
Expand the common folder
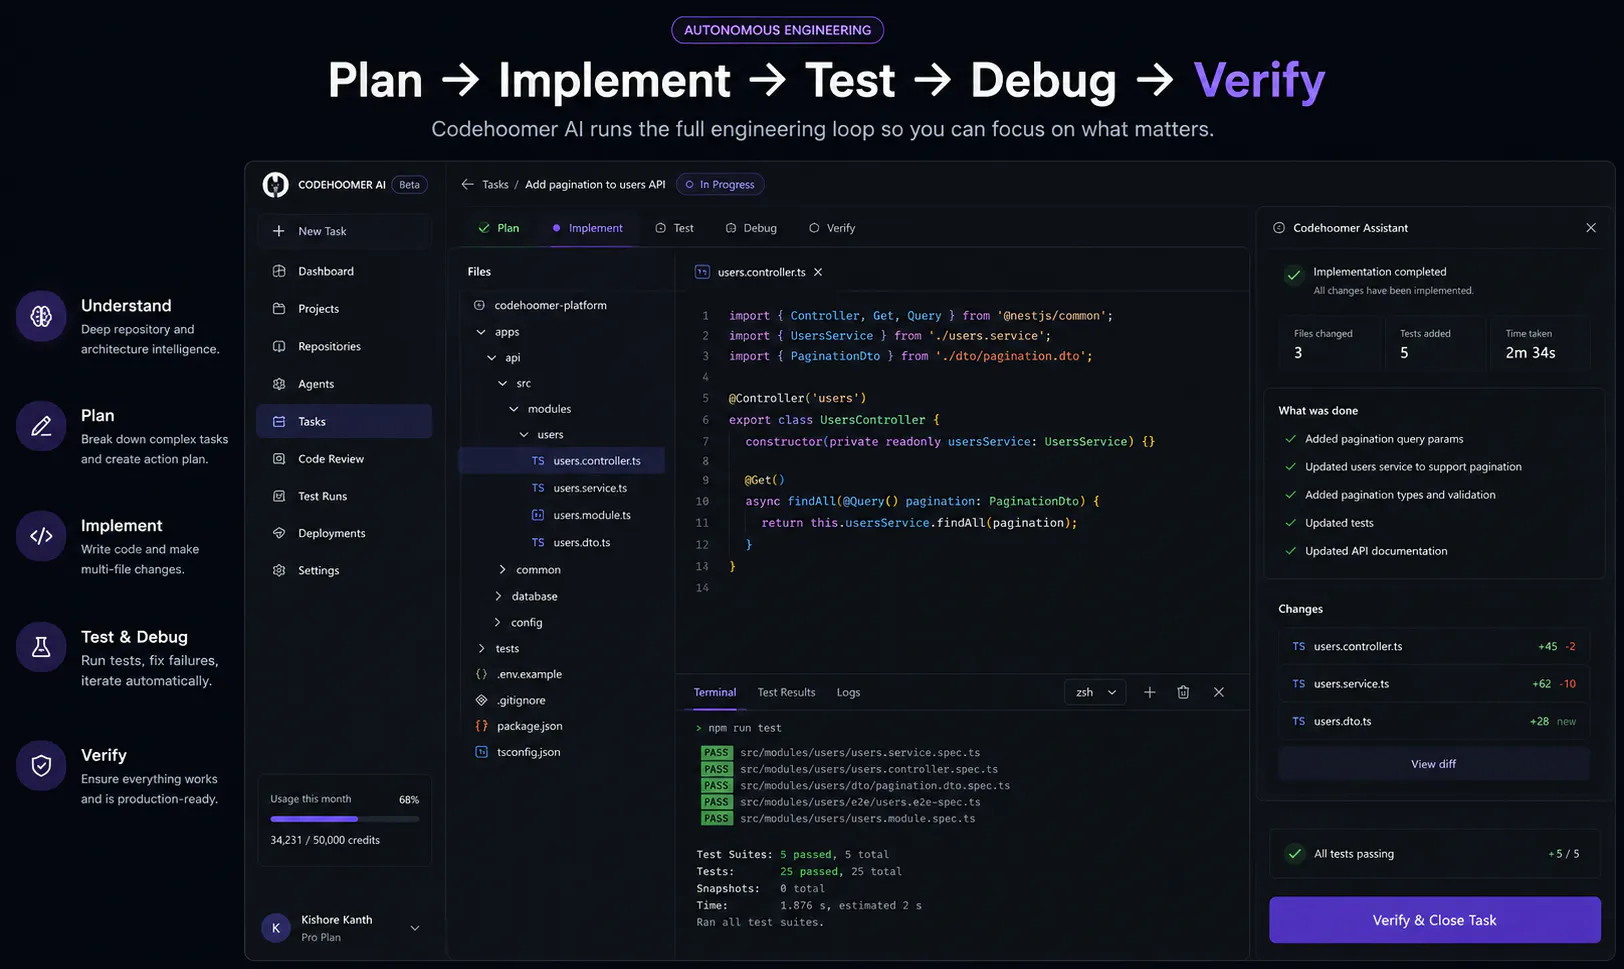tap(503, 570)
